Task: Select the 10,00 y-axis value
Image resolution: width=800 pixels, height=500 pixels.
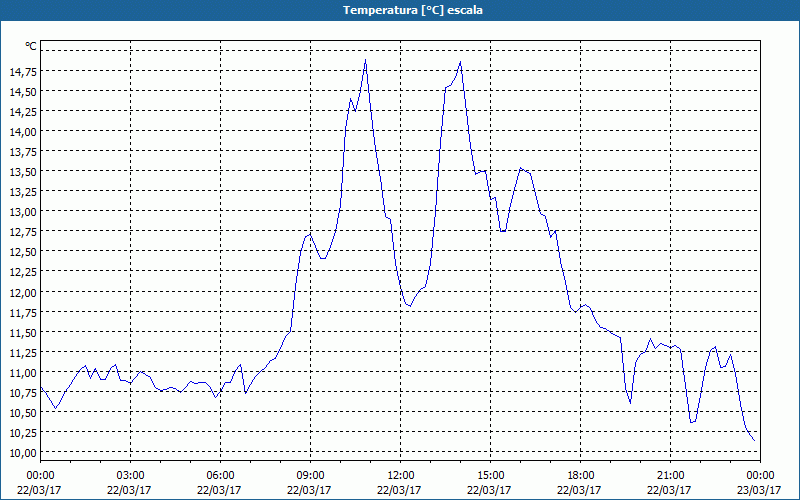Action: point(23,453)
